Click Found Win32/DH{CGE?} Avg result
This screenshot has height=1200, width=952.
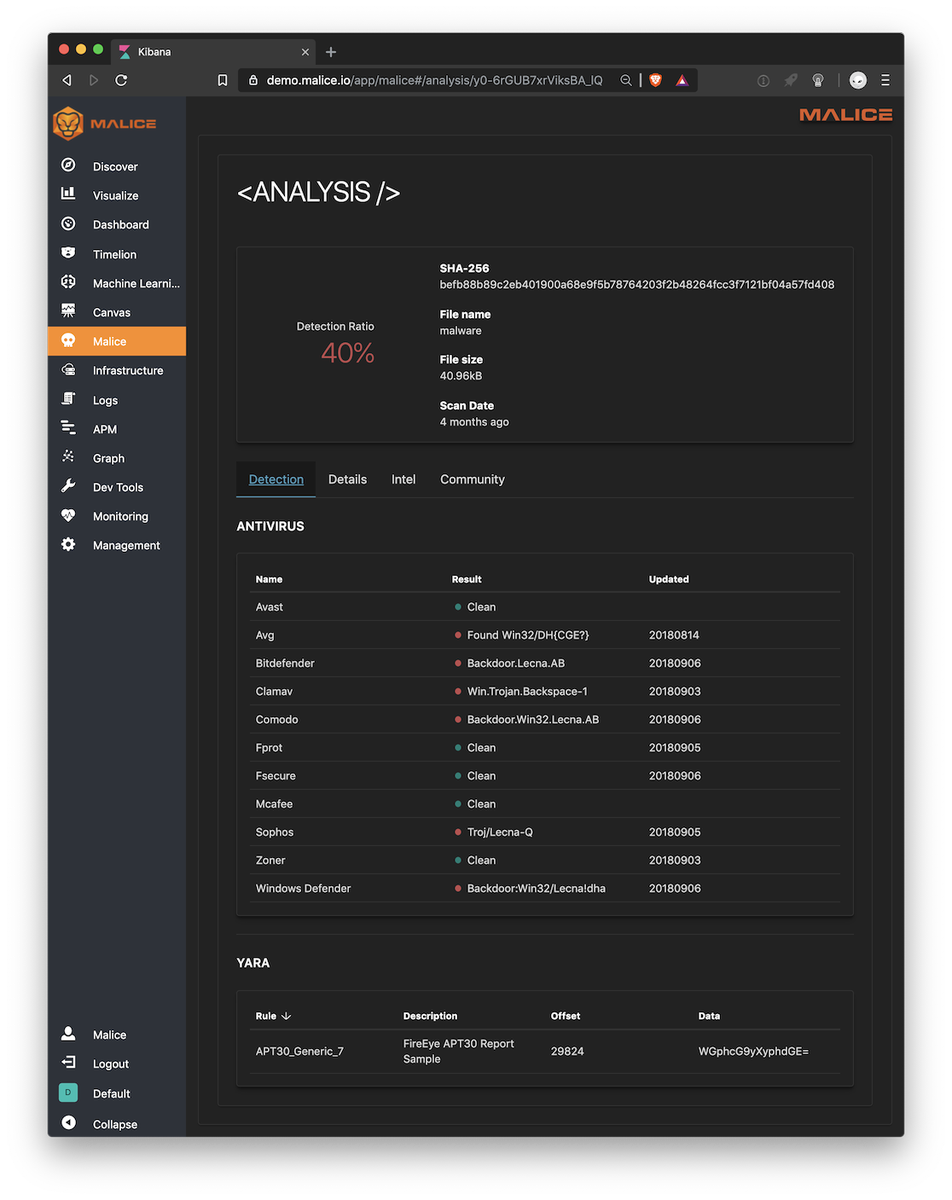[528, 635]
